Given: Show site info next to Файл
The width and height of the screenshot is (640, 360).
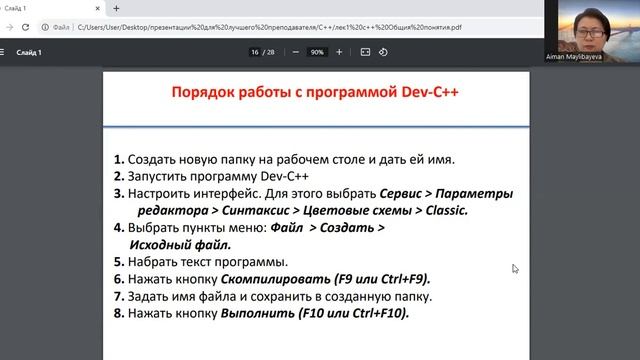Looking at the screenshot, I should 45,27.
